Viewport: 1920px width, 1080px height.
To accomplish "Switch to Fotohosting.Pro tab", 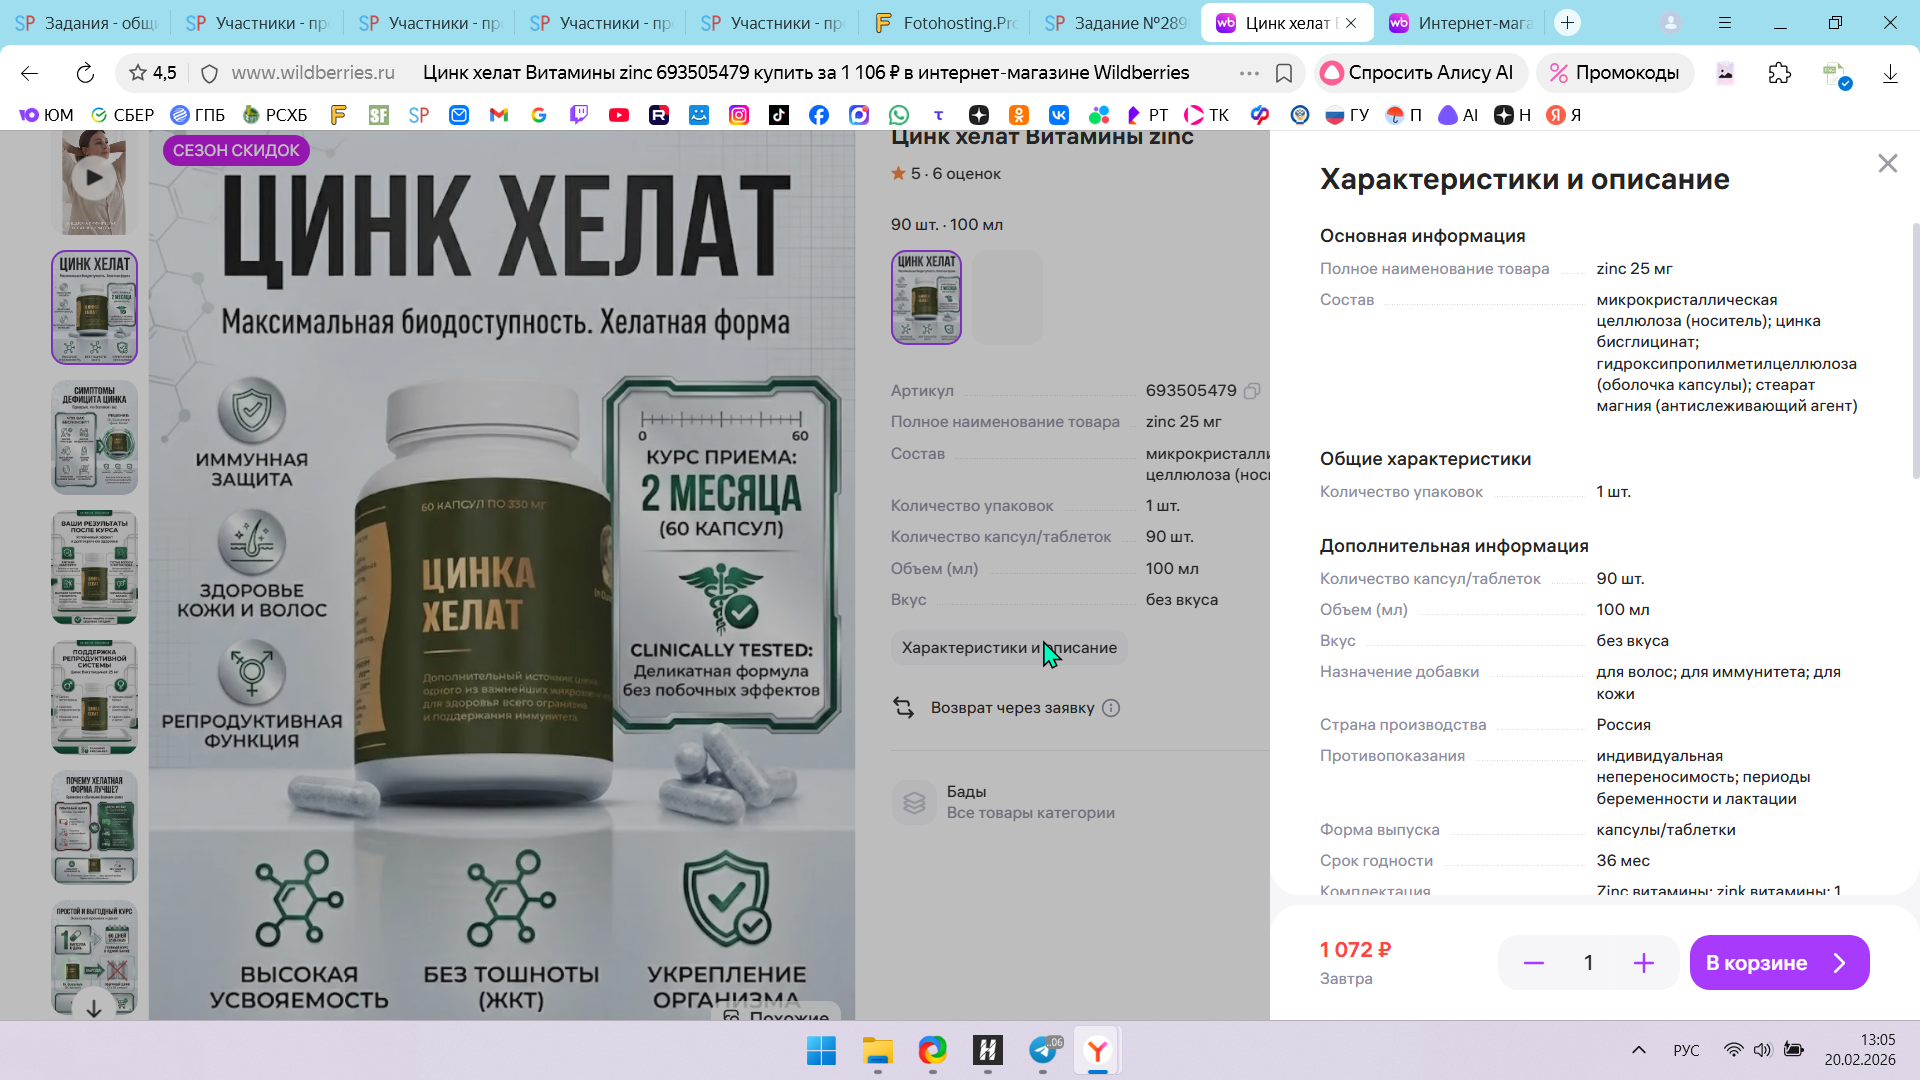I will 945,23.
